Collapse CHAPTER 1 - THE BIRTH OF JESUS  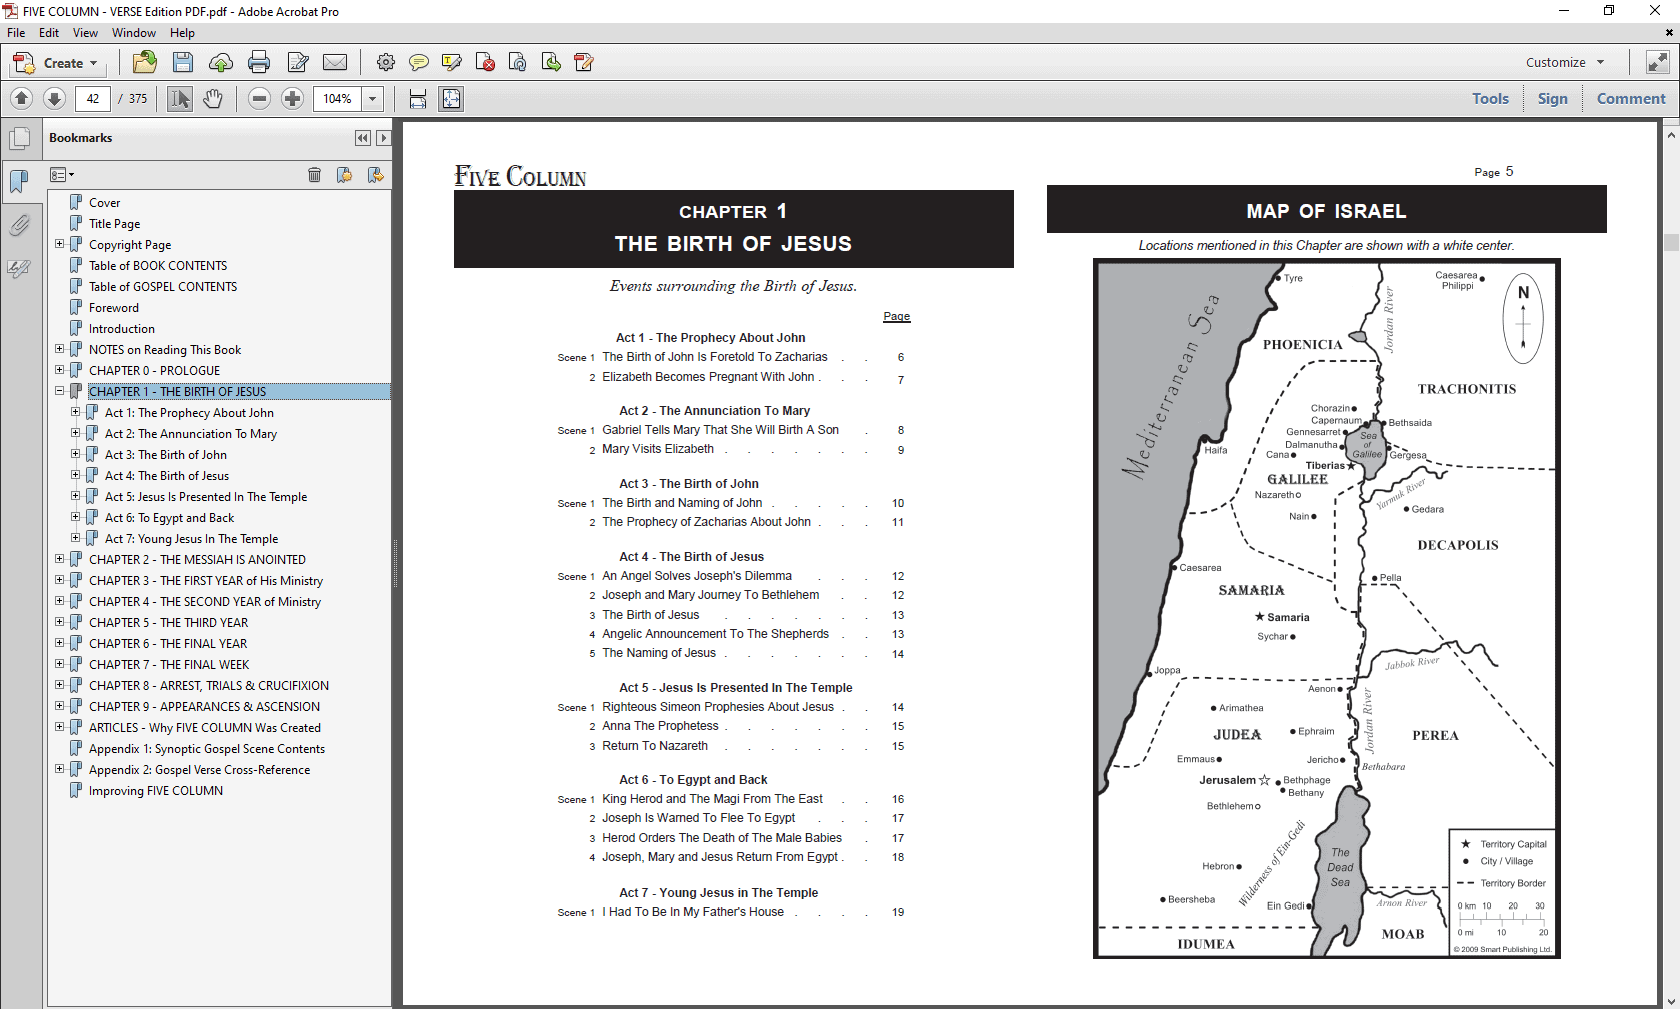coord(59,391)
